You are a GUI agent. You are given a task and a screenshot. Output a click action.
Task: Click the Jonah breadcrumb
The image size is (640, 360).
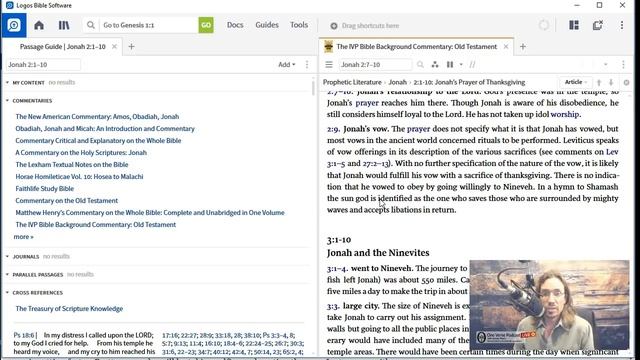(398, 82)
